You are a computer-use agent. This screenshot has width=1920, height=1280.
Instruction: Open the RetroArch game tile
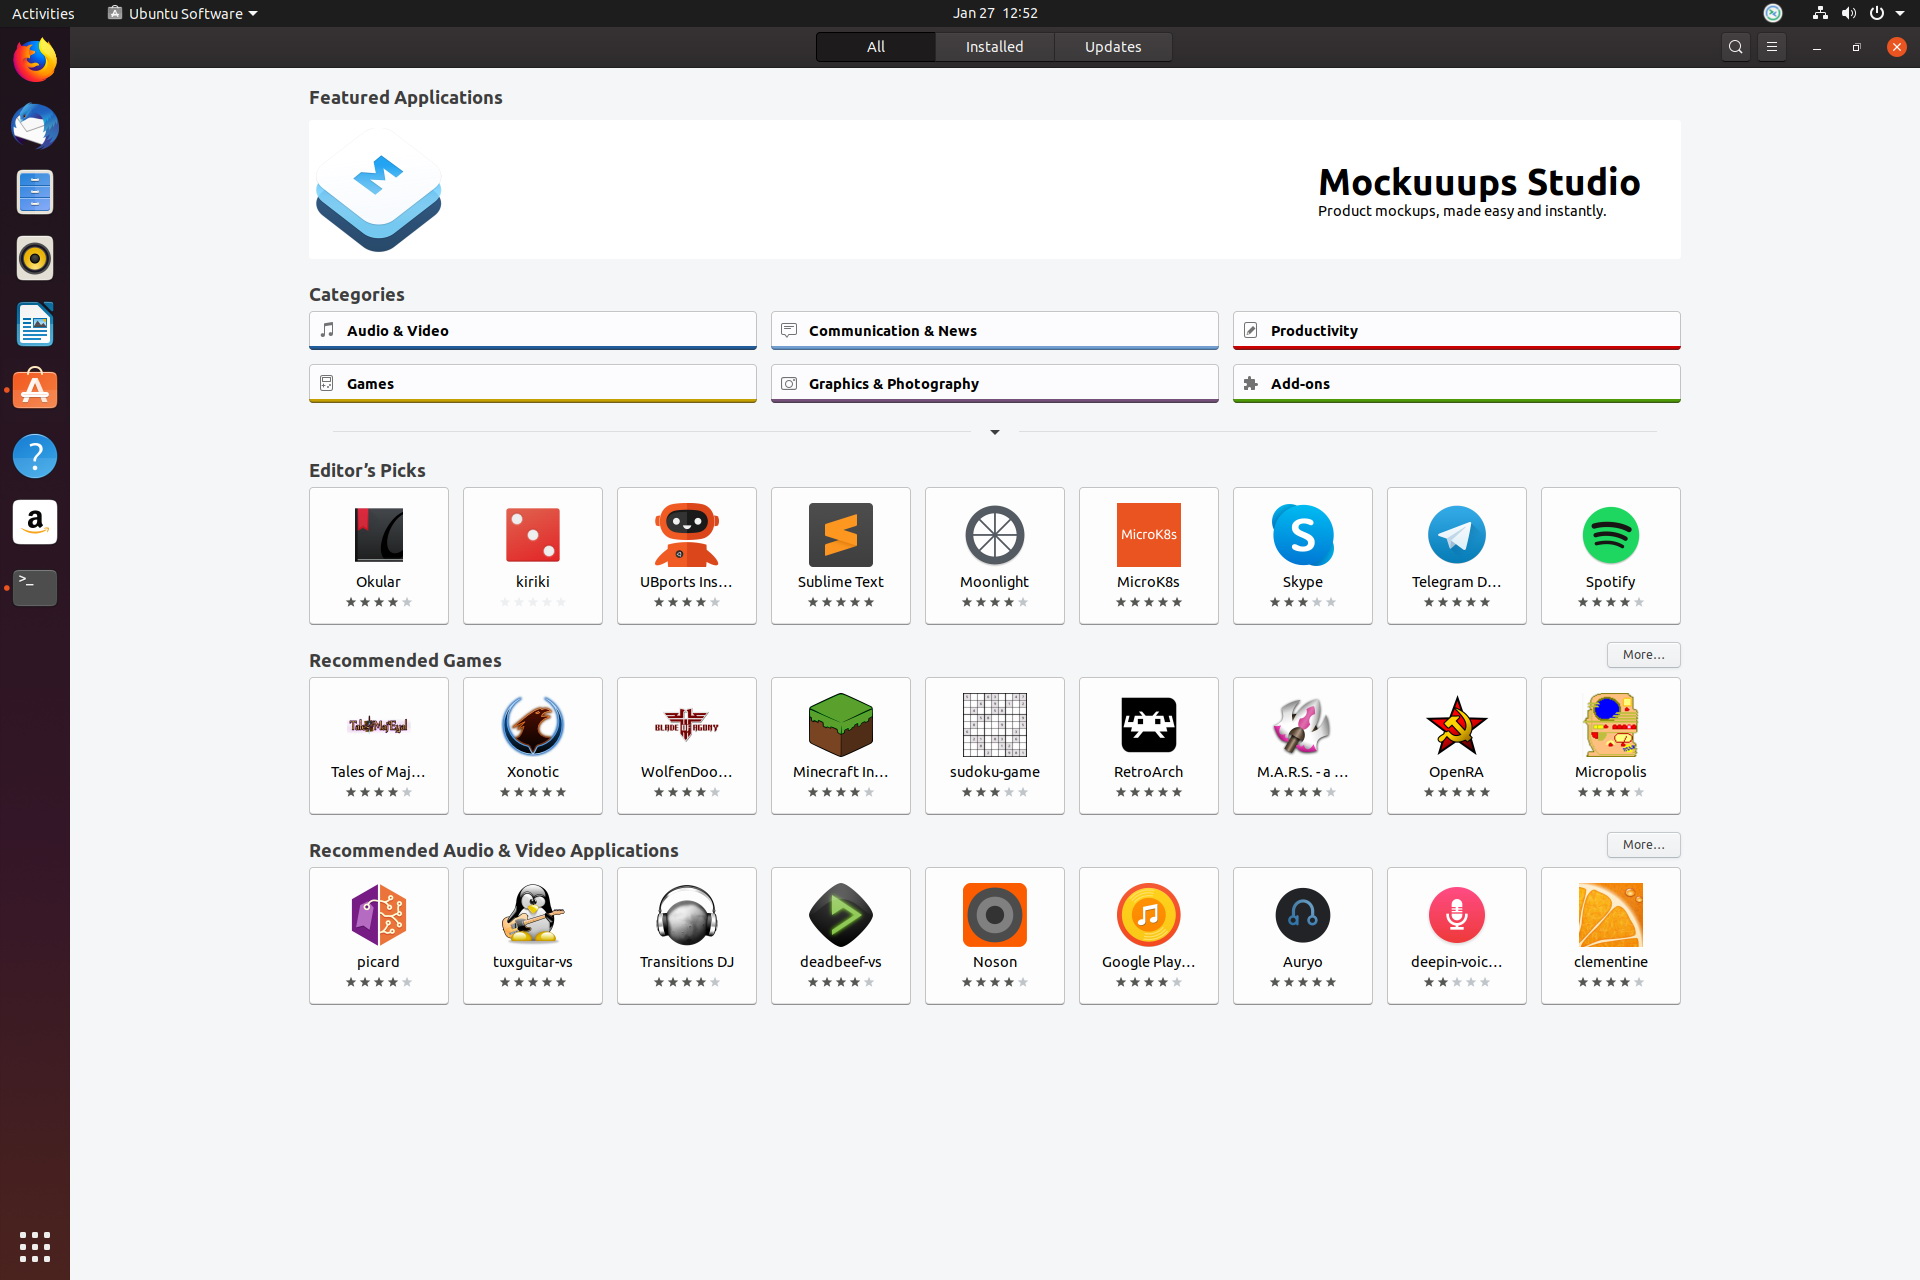pos(1148,745)
